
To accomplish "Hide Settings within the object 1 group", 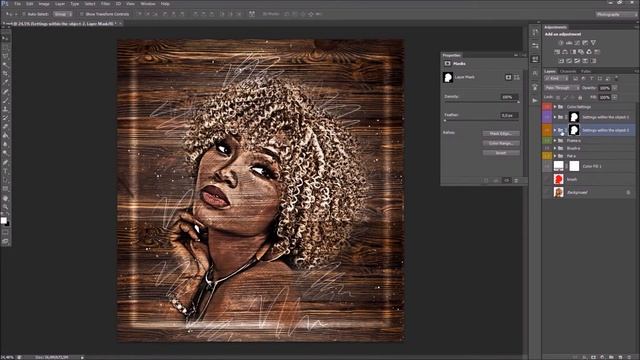I will click(547, 117).
